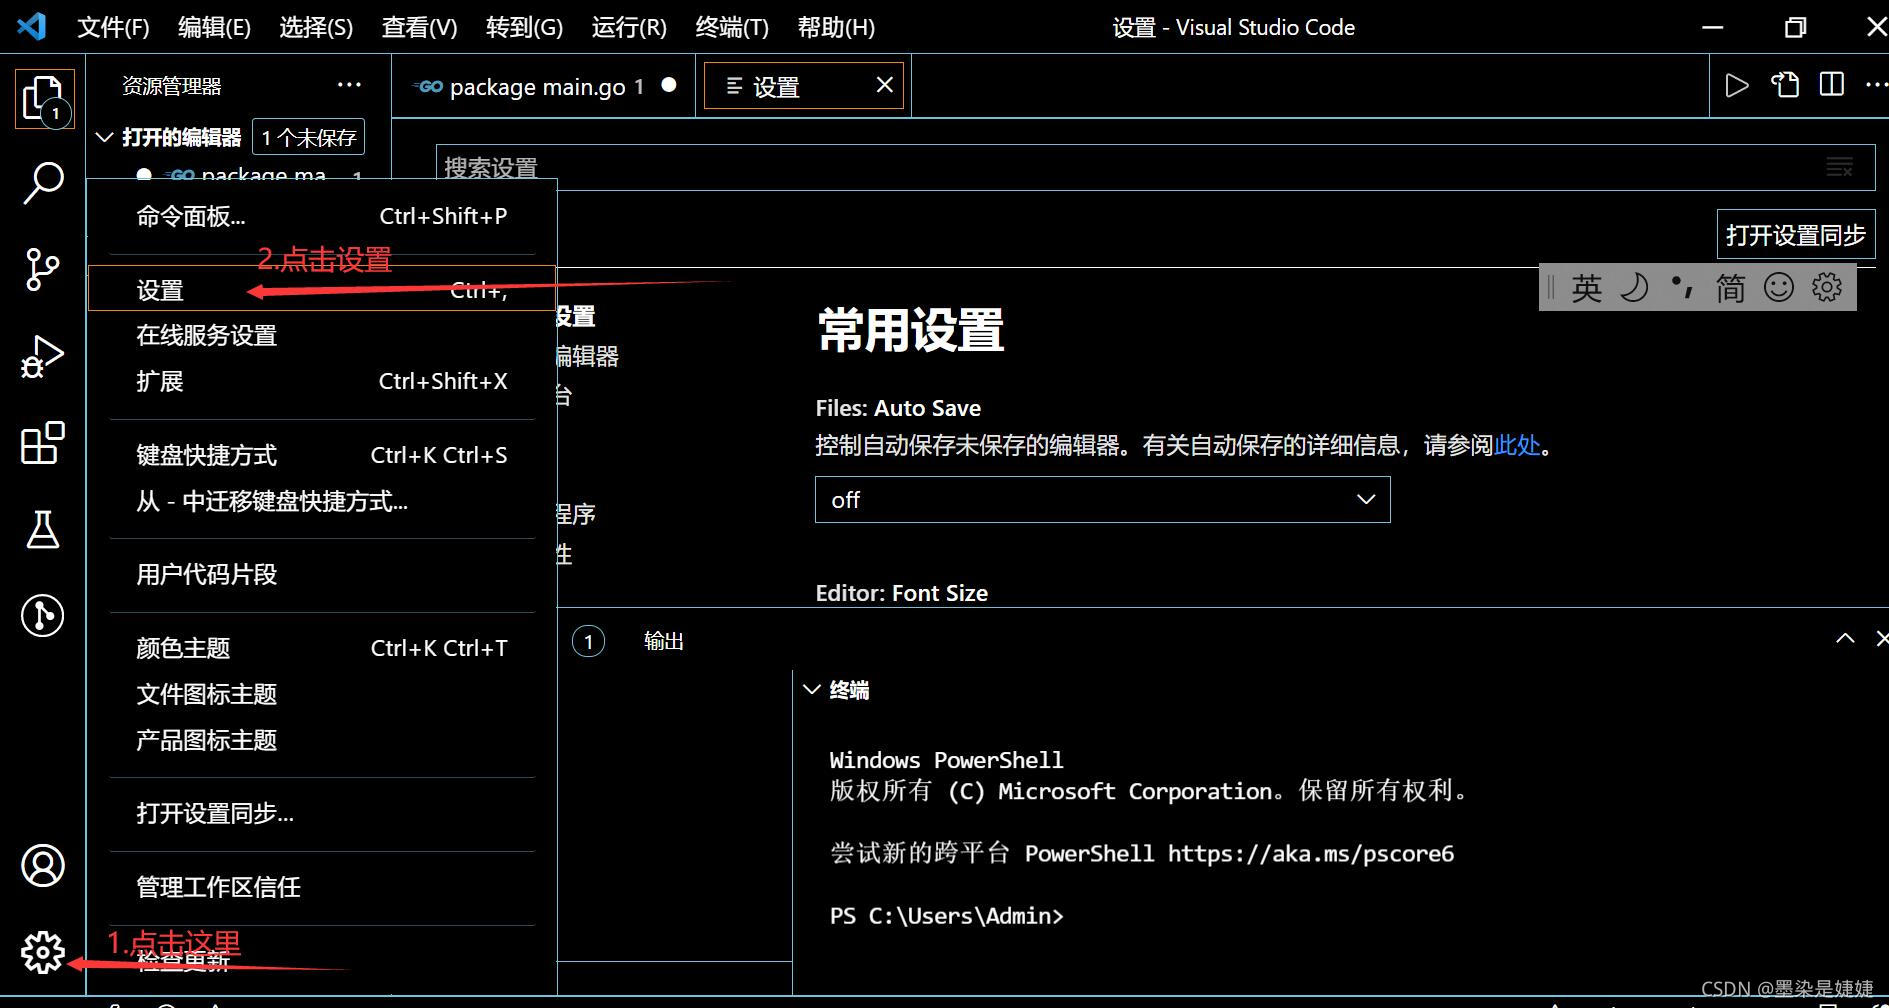Open the Run and Debug view icon
This screenshot has width=1889, height=1008.
42,356
